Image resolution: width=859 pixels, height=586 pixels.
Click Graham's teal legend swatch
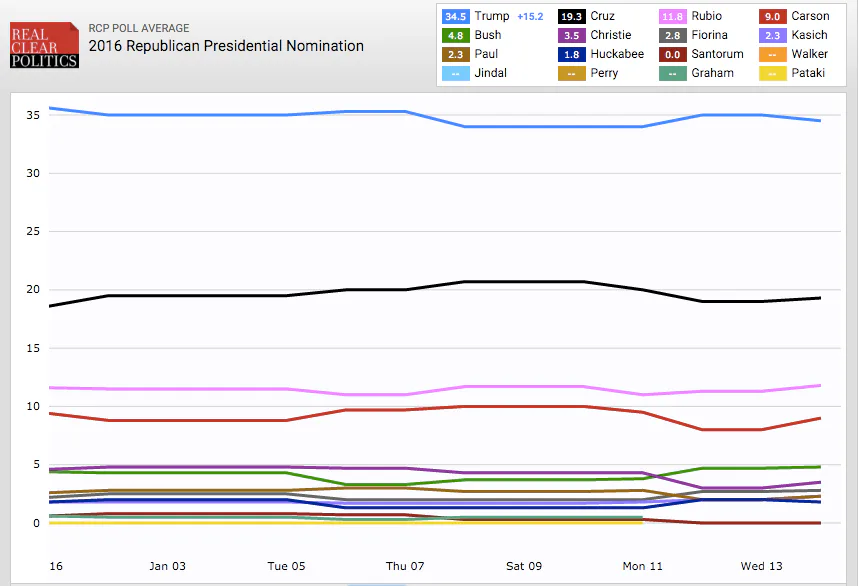[672, 73]
